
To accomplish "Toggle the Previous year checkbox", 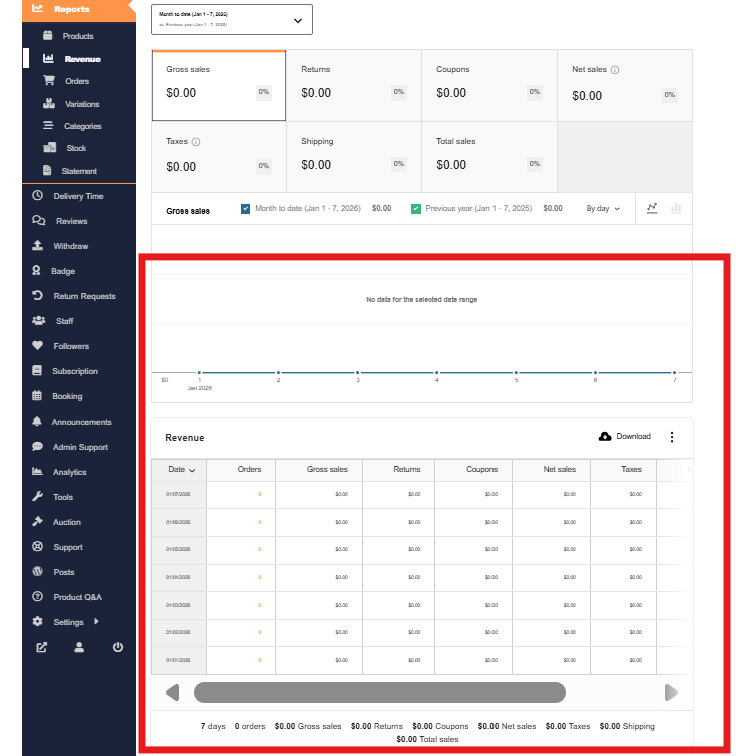I will 416,209.
